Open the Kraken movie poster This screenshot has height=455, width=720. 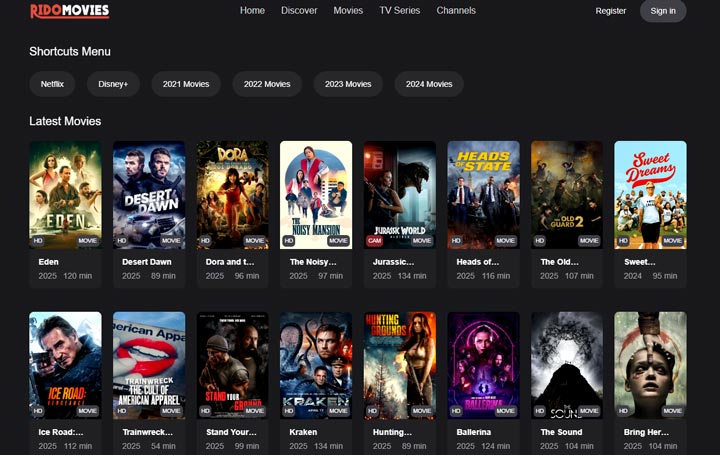pyautogui.click(x=316, y=365)
